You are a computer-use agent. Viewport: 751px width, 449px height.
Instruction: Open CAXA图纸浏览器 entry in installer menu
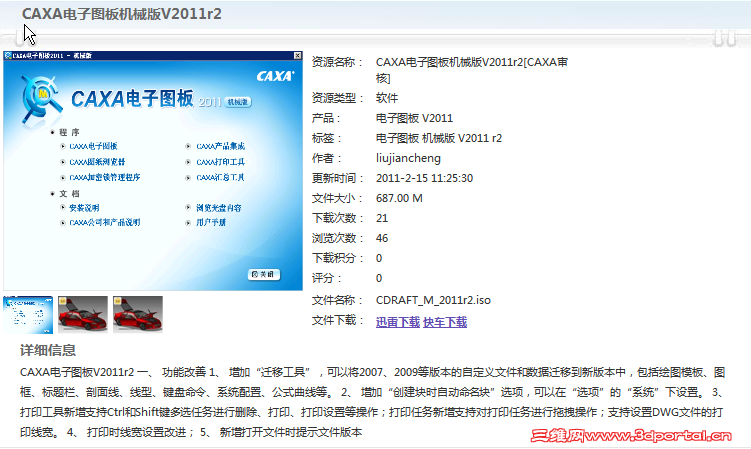(97, 162)
